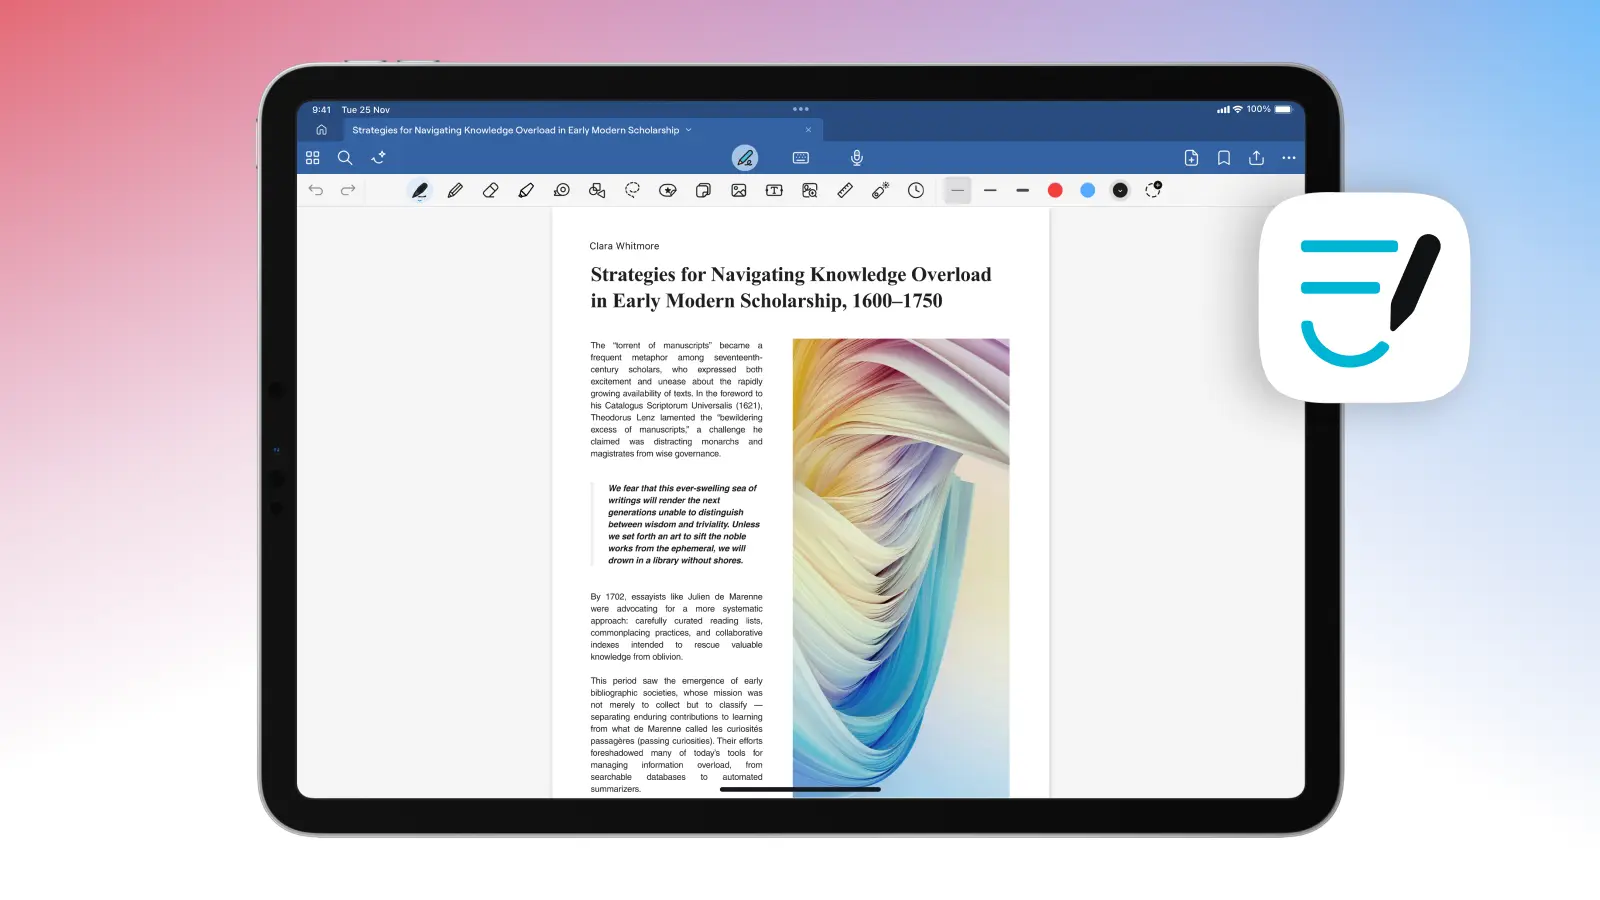
Task: Open the share and export button
Action: pyautogui.click(x=1256, y=158)
